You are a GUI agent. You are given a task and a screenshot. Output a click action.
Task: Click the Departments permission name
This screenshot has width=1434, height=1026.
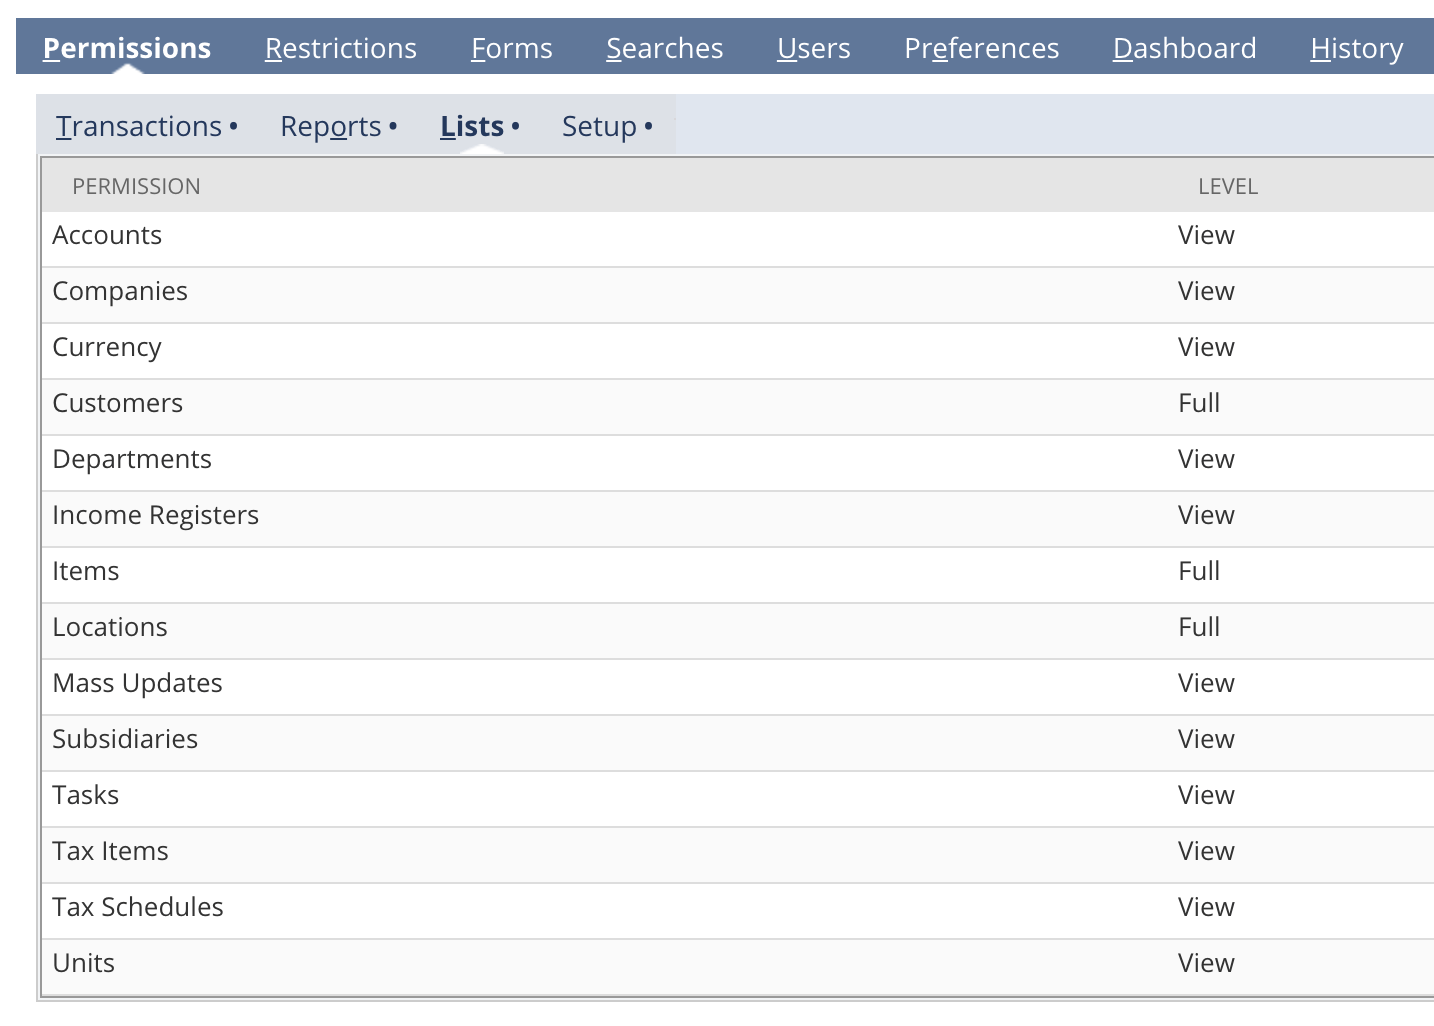pos(132,459)
